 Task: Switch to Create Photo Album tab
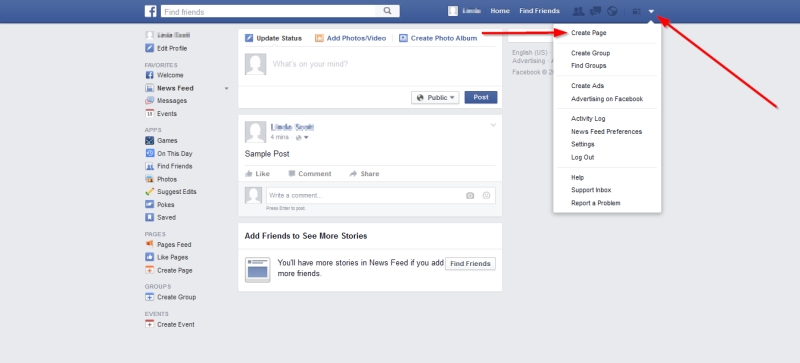[x=438, y=38]
